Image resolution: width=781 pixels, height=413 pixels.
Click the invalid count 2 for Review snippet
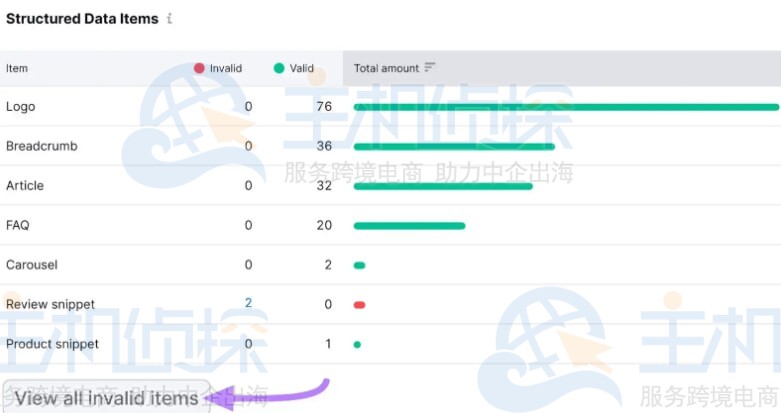(248, 303)
